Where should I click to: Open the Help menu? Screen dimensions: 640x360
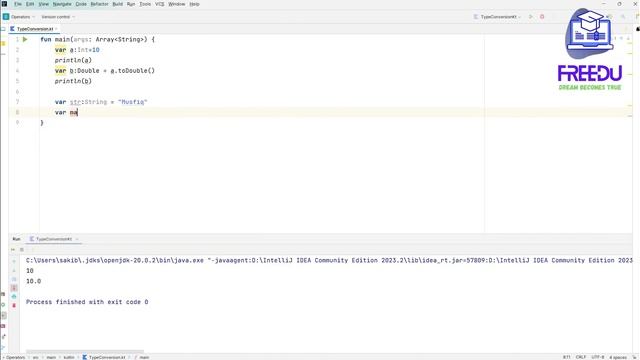(x=194, y=4)
